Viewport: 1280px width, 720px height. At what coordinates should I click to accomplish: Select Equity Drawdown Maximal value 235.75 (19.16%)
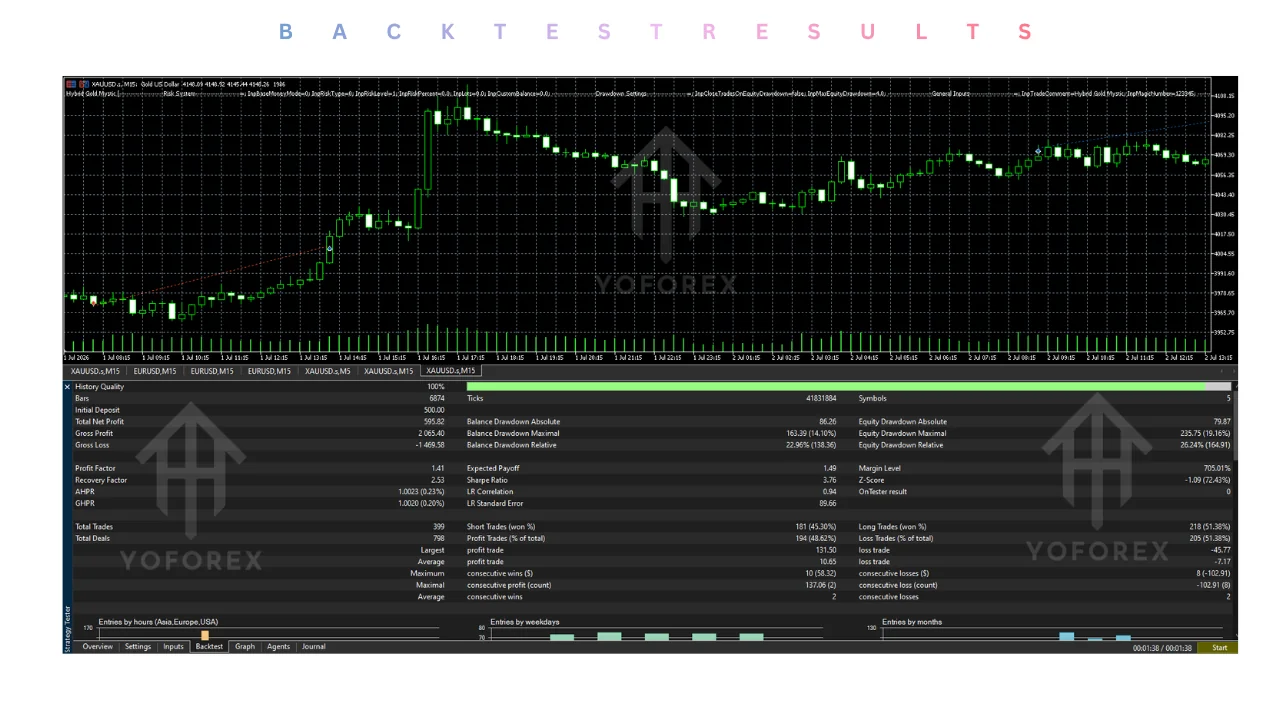coord(1203,434)
